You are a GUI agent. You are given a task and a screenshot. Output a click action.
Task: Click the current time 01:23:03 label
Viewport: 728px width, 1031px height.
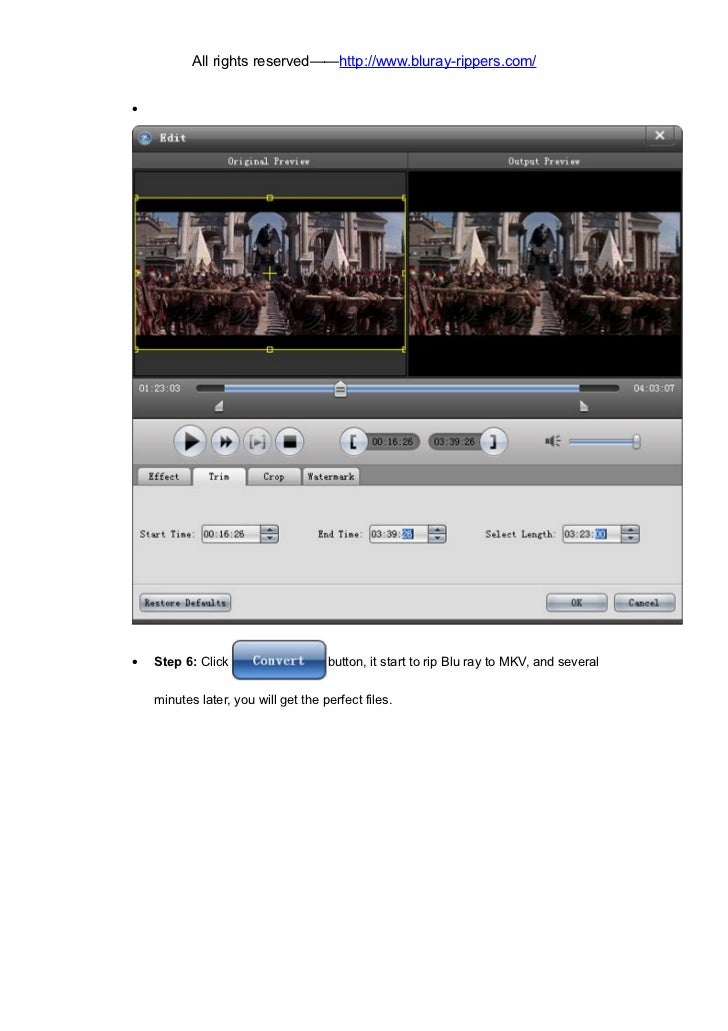(159, 389)
